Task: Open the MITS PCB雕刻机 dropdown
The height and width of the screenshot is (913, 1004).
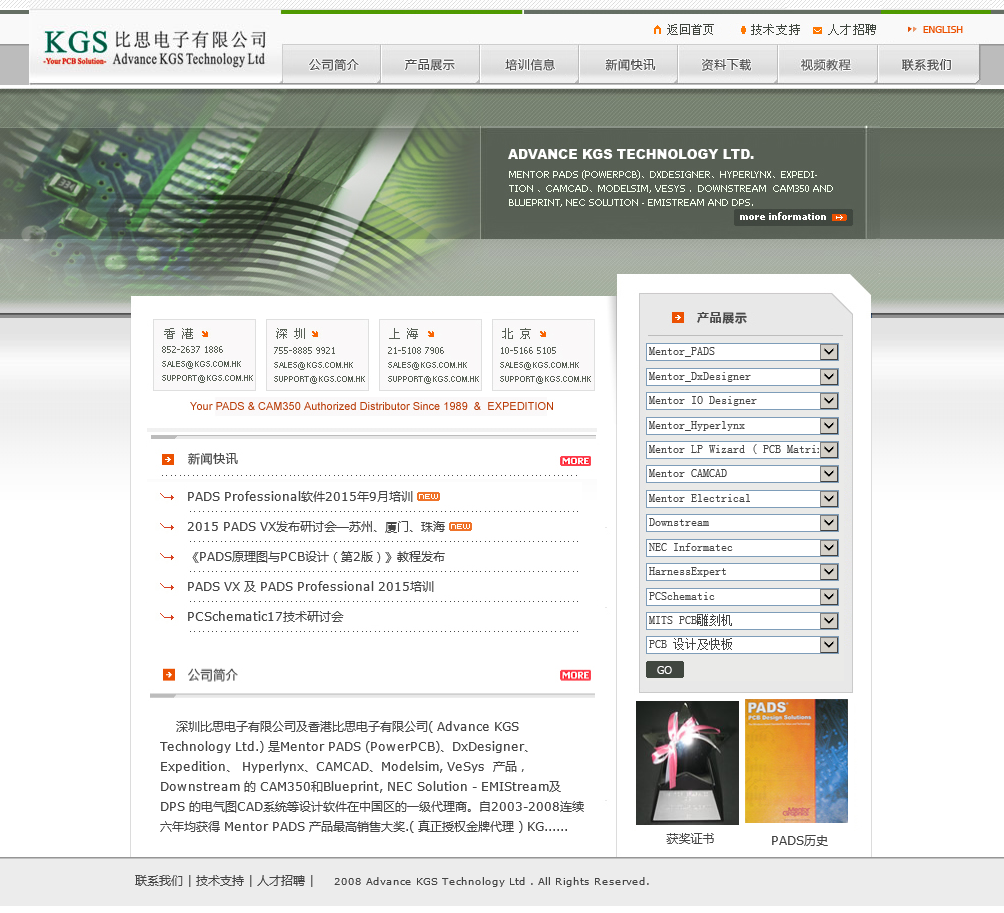Action: click(742, 620)
